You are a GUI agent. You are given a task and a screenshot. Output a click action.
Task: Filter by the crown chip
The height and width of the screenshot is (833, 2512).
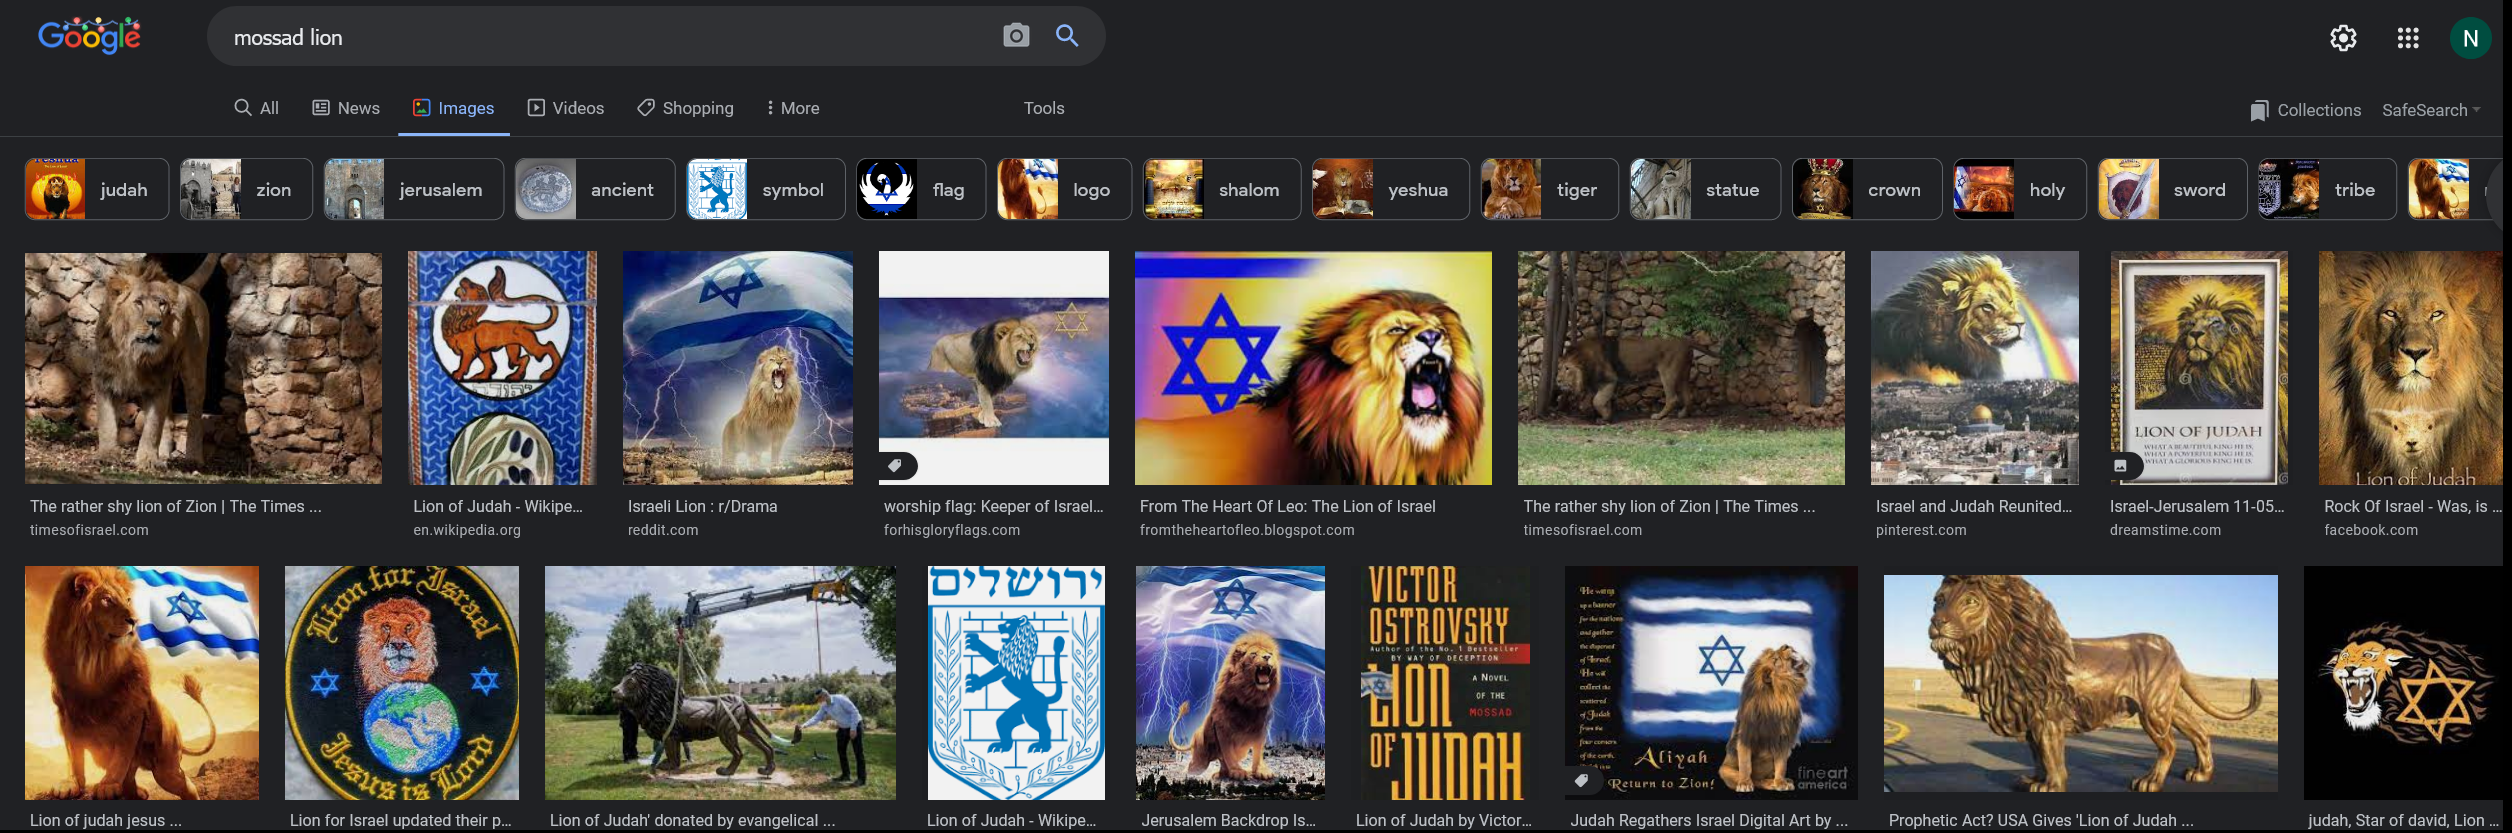coord(1867,189)
